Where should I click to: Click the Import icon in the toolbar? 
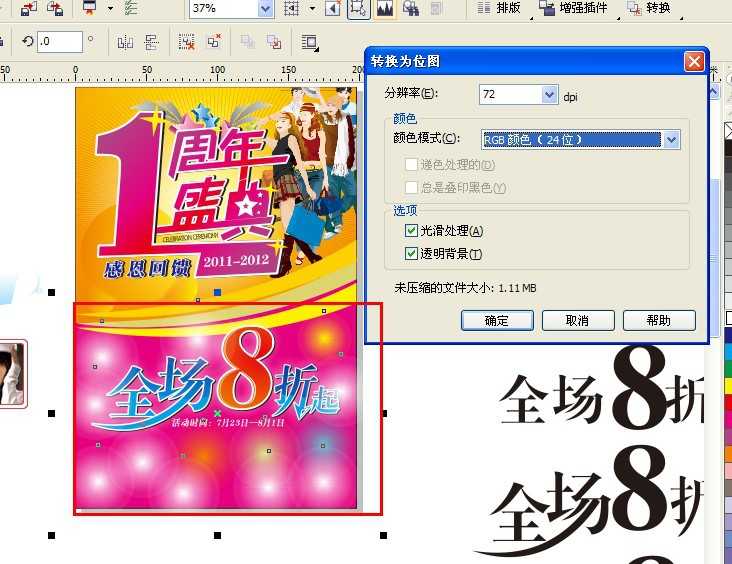point(29,7)
